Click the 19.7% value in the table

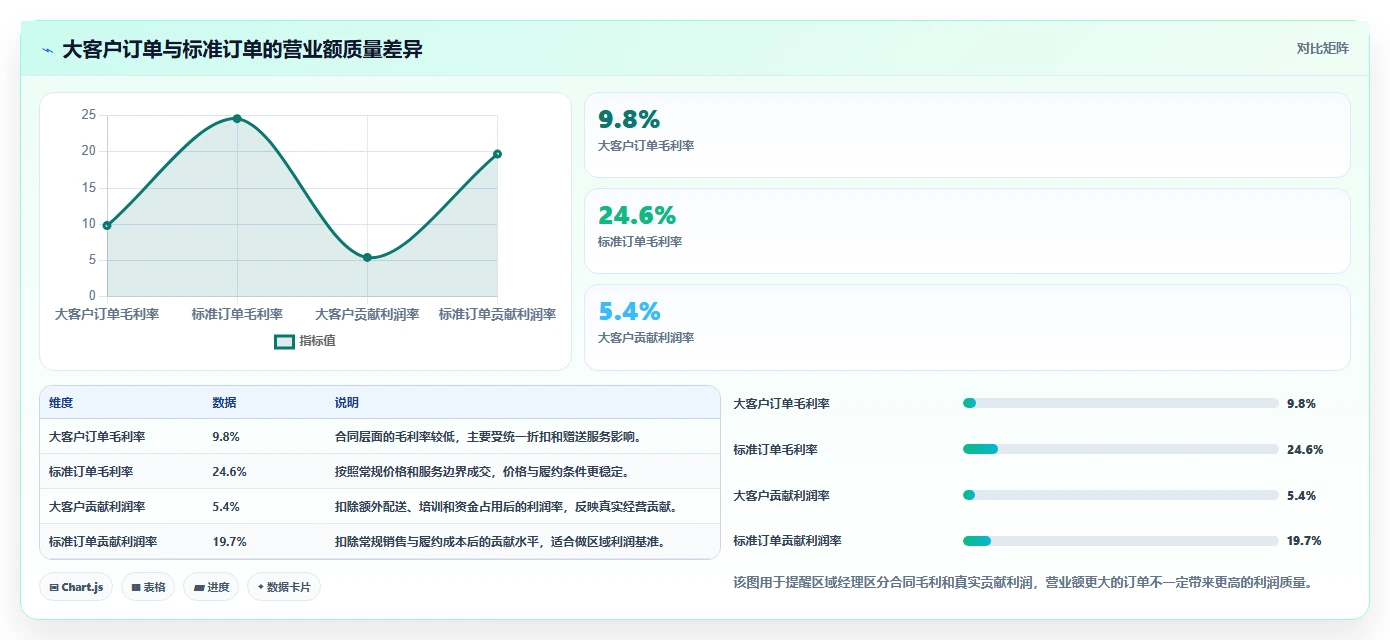click(229, 542)
